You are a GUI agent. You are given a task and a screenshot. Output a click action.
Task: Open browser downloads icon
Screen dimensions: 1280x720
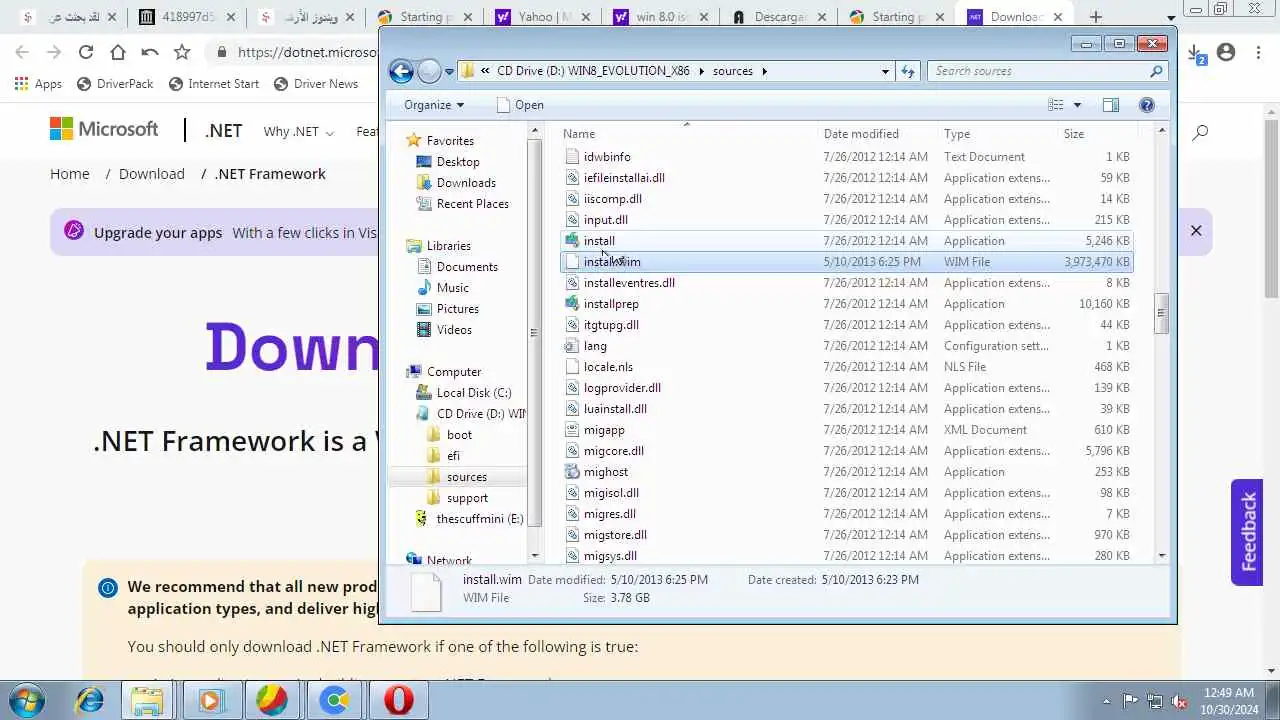[x=1198, y=53]
